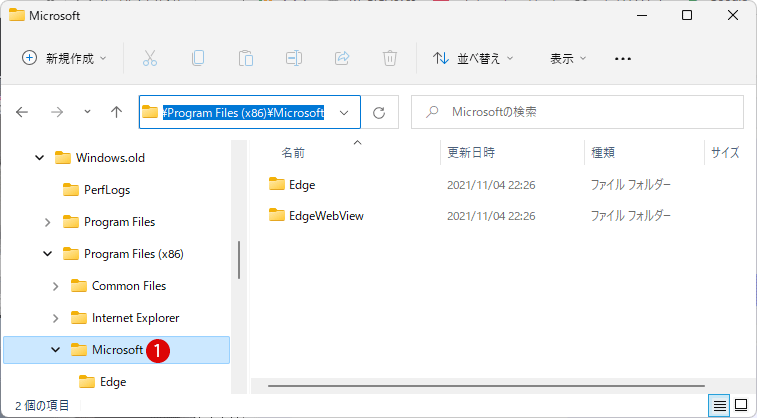Open the 表示 view menu
Screen dimensions: 757x418
(568, 58)
